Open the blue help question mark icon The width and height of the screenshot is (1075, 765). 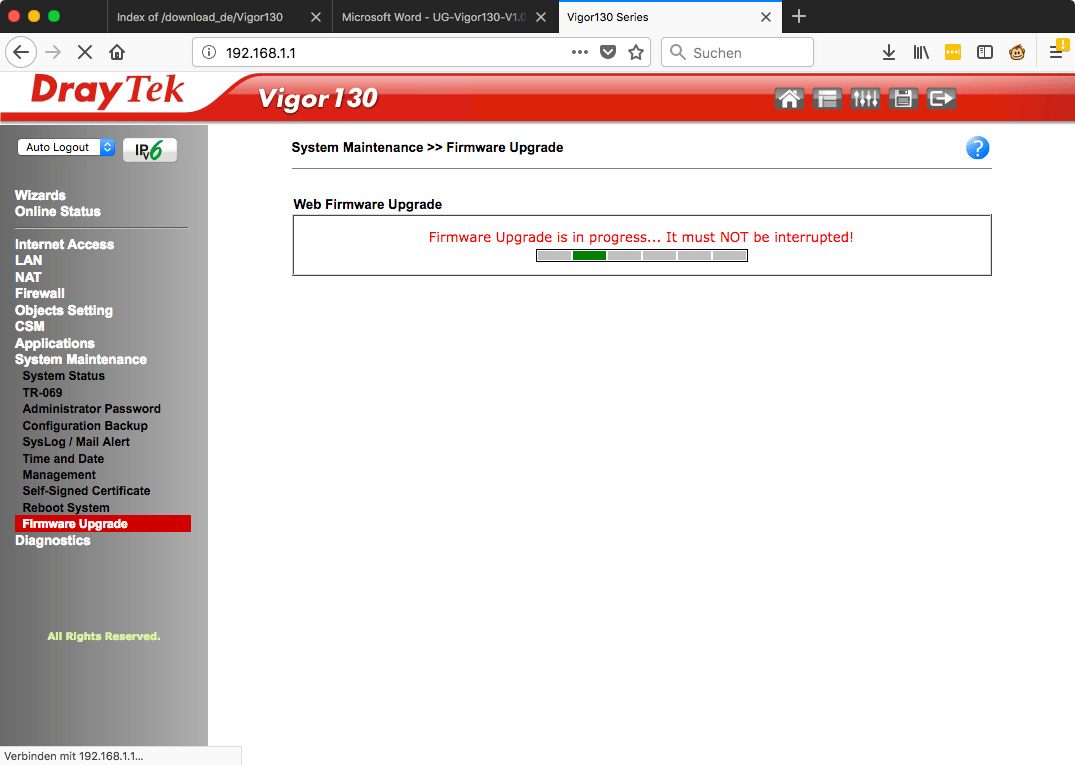click(978, 148)
